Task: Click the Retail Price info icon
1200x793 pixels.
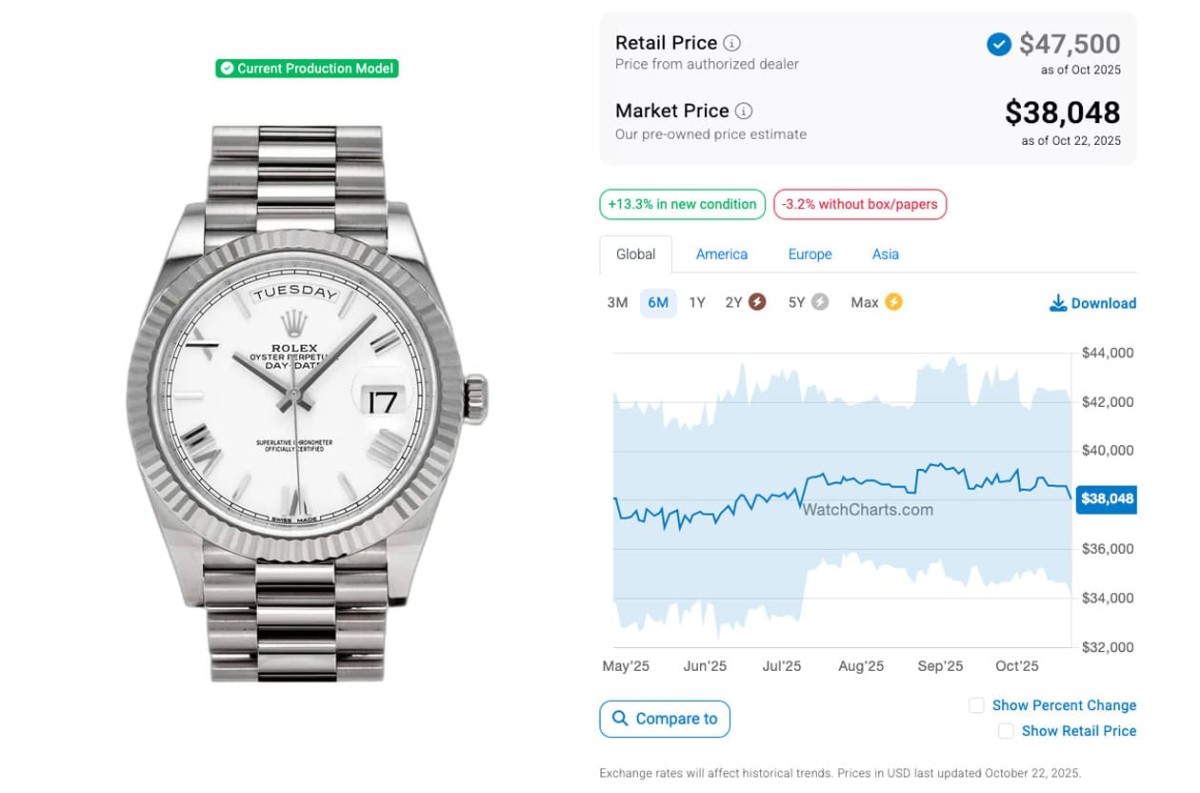Action: [x=732, y=43]
